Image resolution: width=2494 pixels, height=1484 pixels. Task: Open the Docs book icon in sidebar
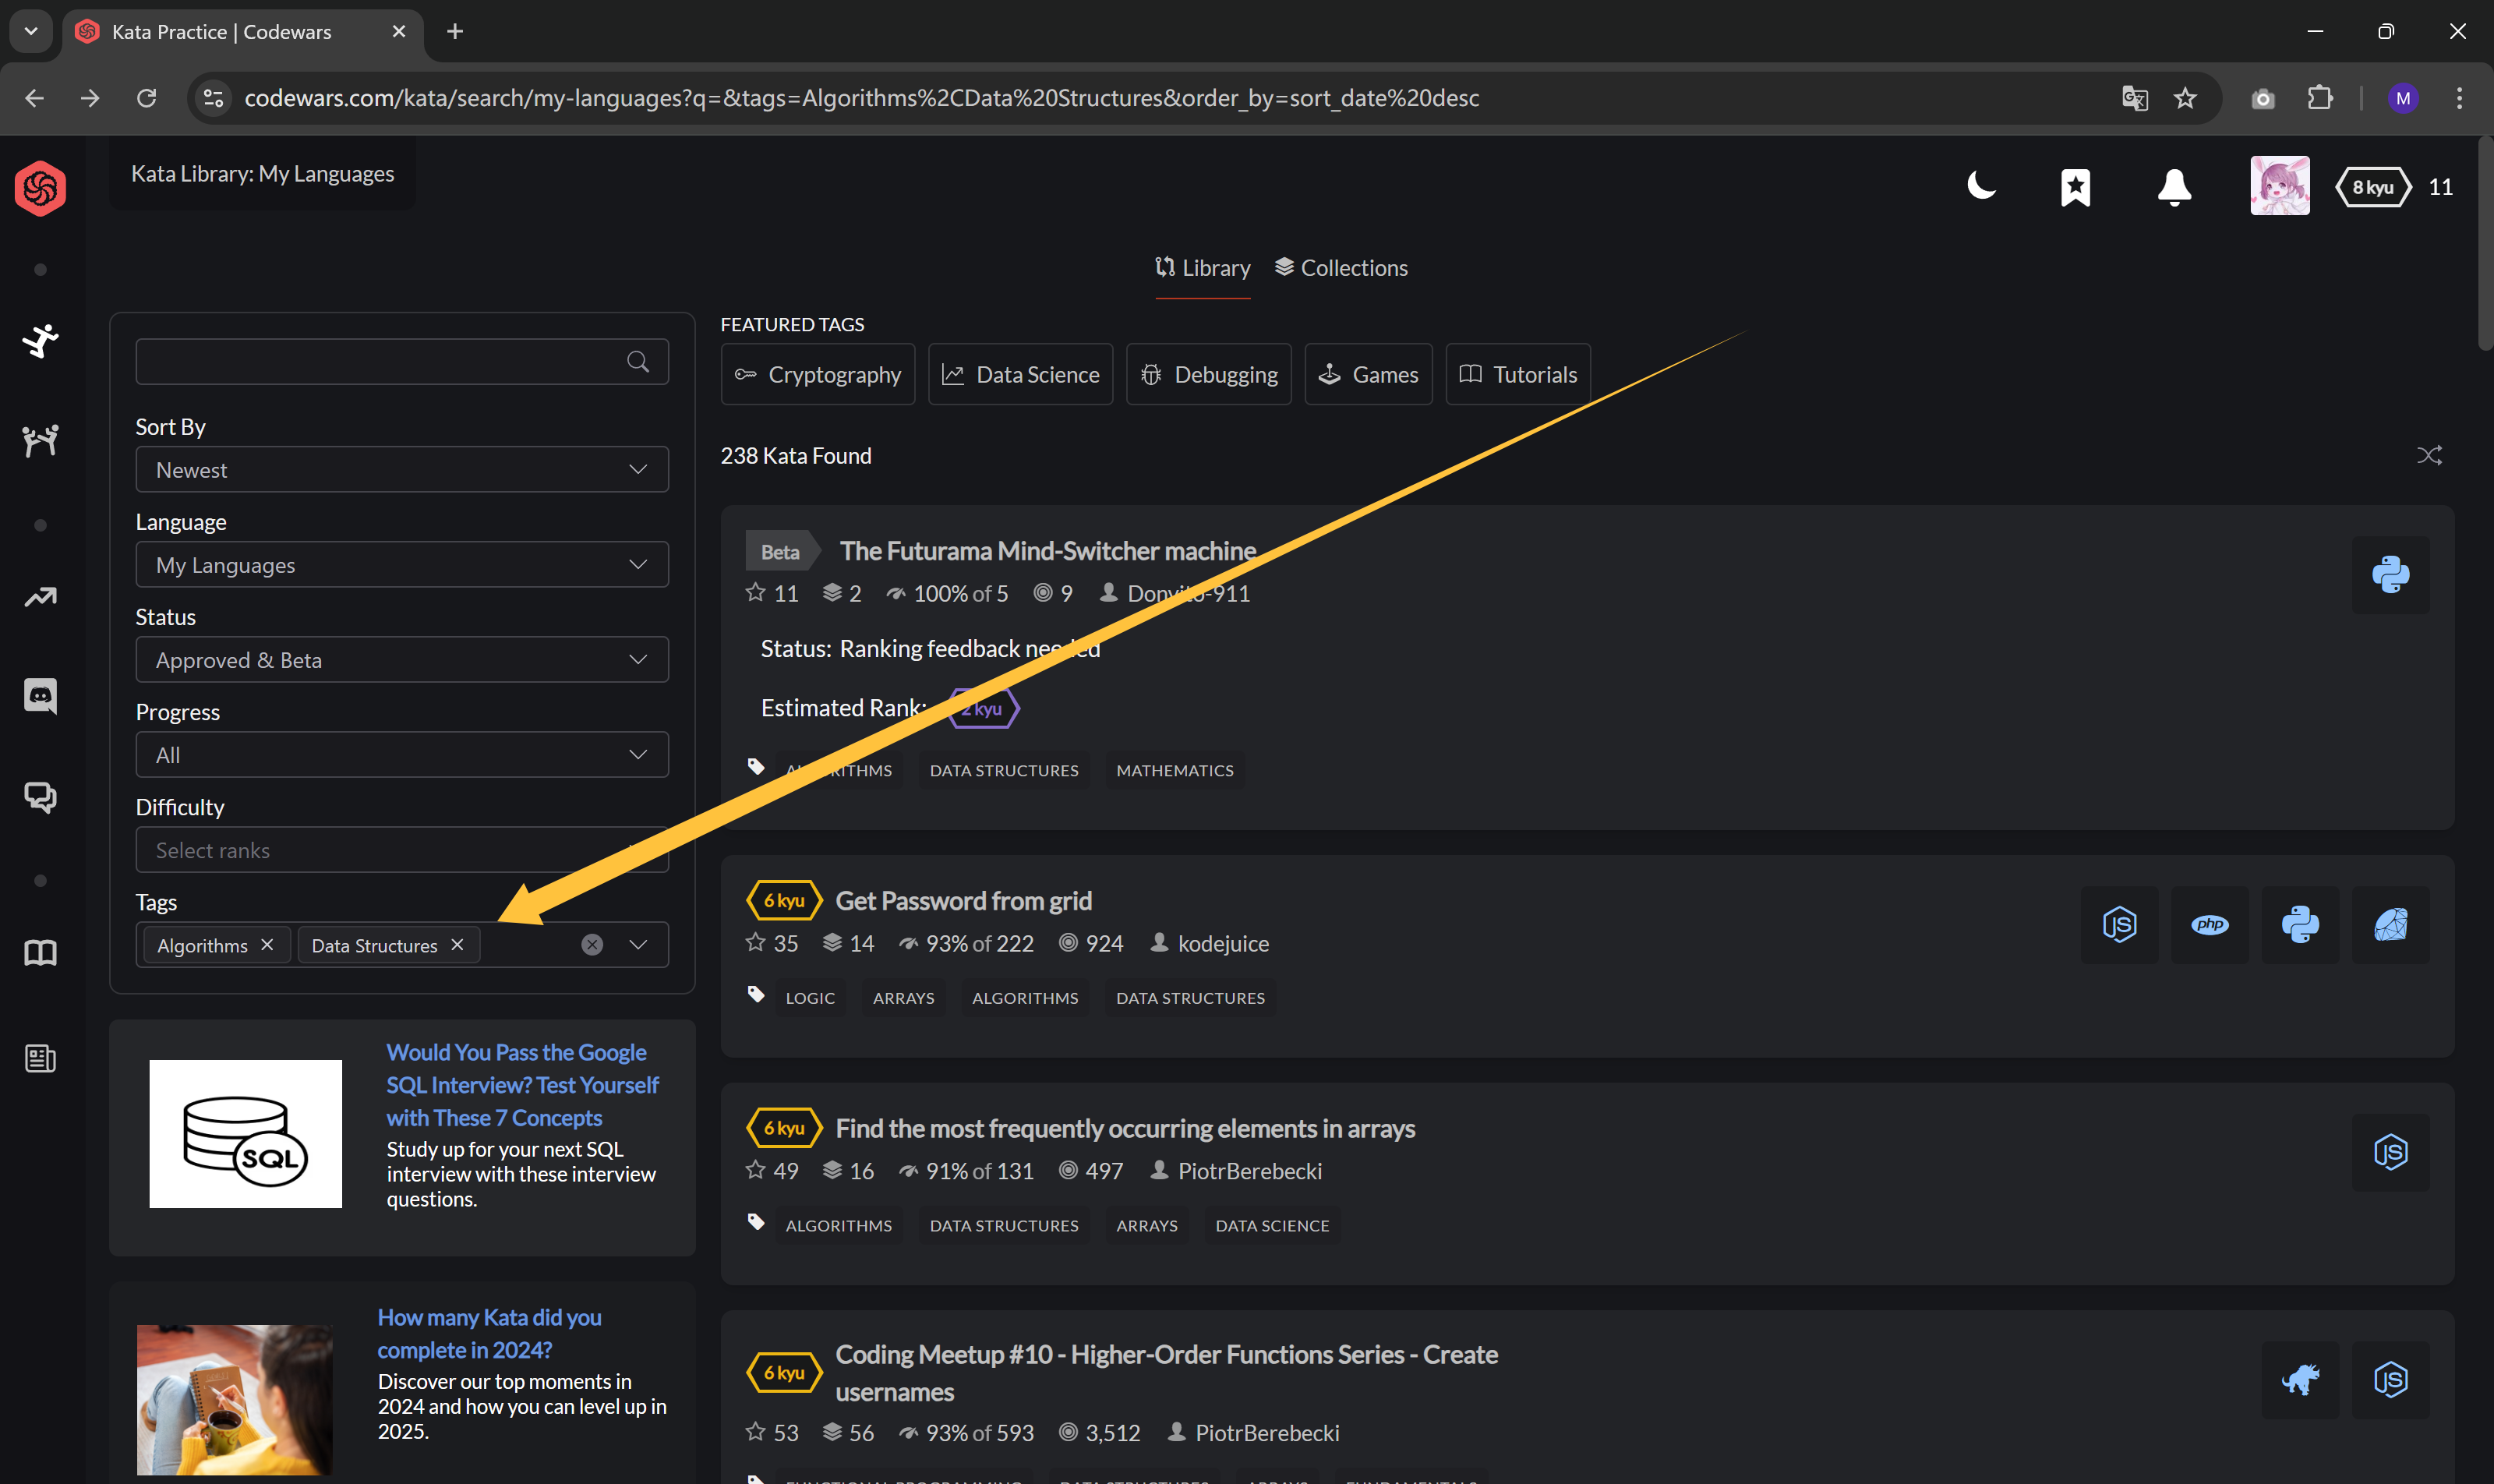pos(40,953)
